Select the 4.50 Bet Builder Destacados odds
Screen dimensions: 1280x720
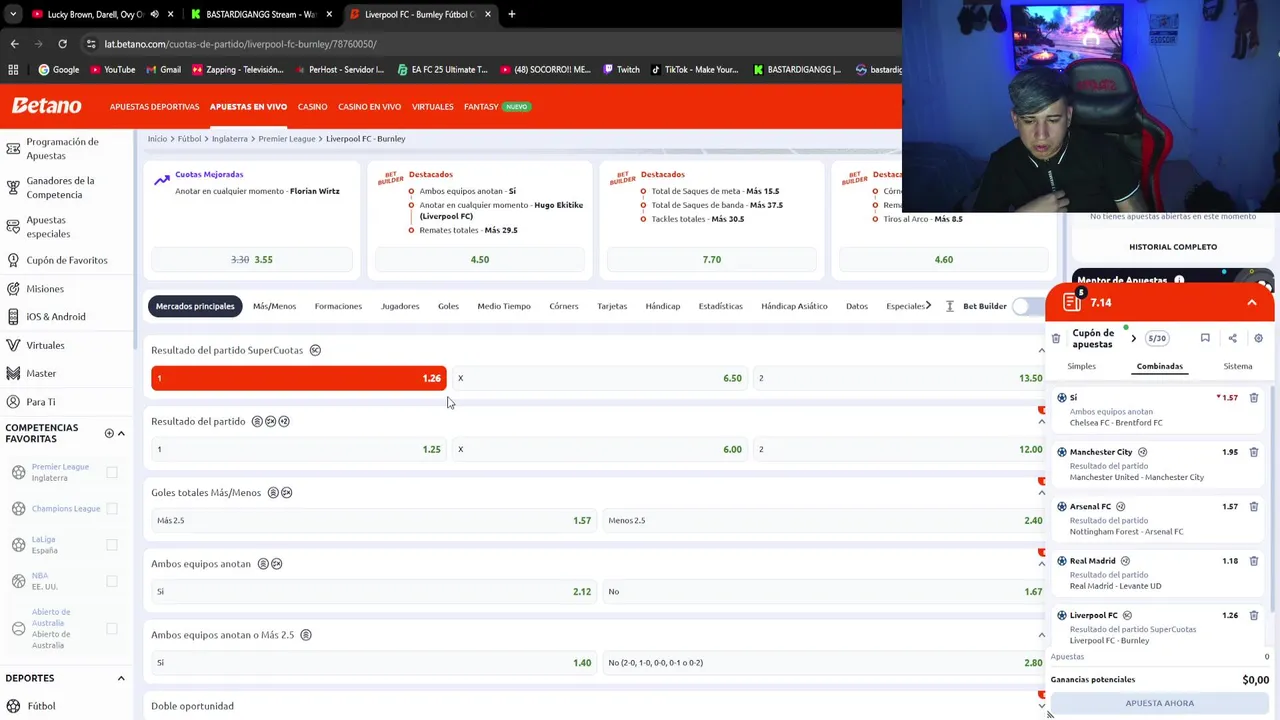tap(480, 259)
